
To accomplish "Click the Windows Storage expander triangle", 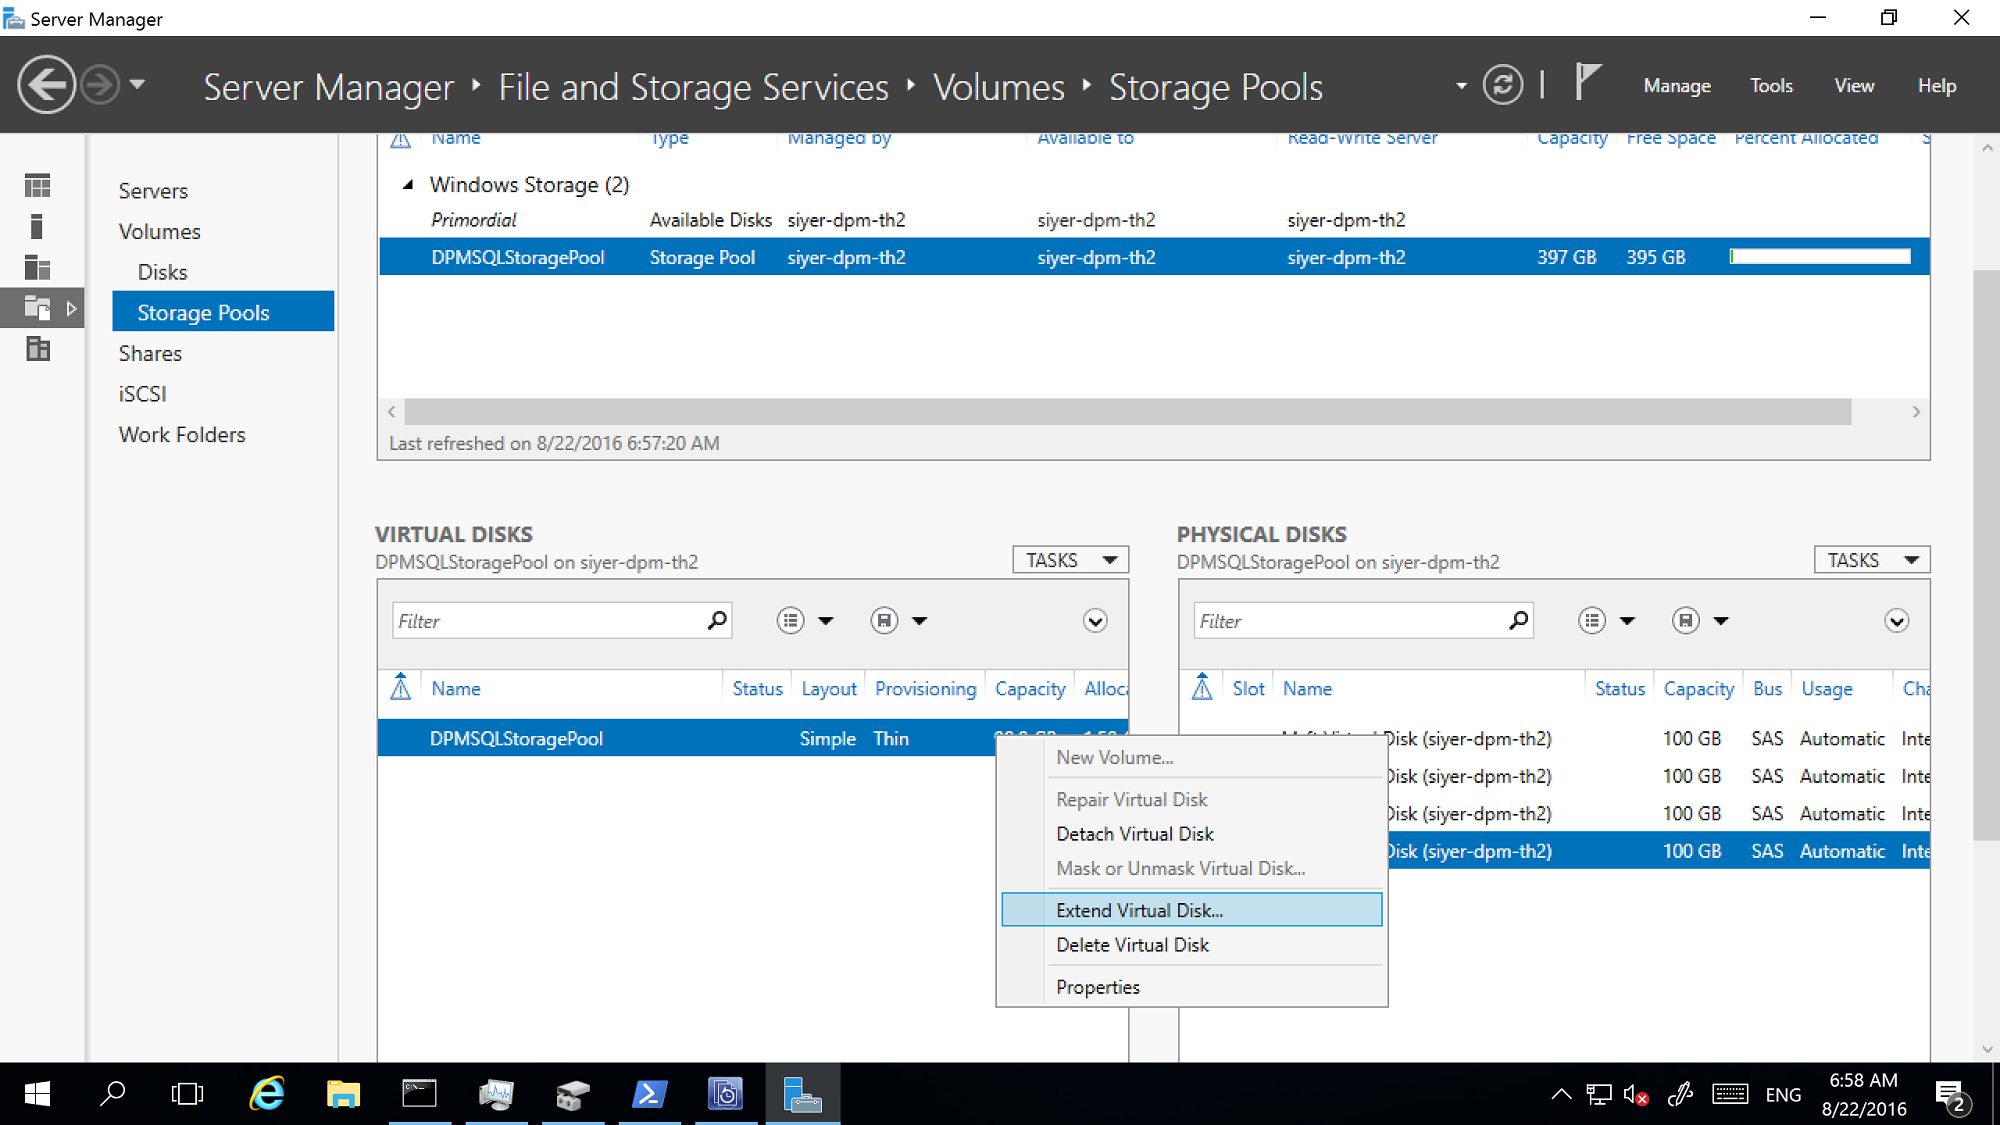I will click(407, 184).
